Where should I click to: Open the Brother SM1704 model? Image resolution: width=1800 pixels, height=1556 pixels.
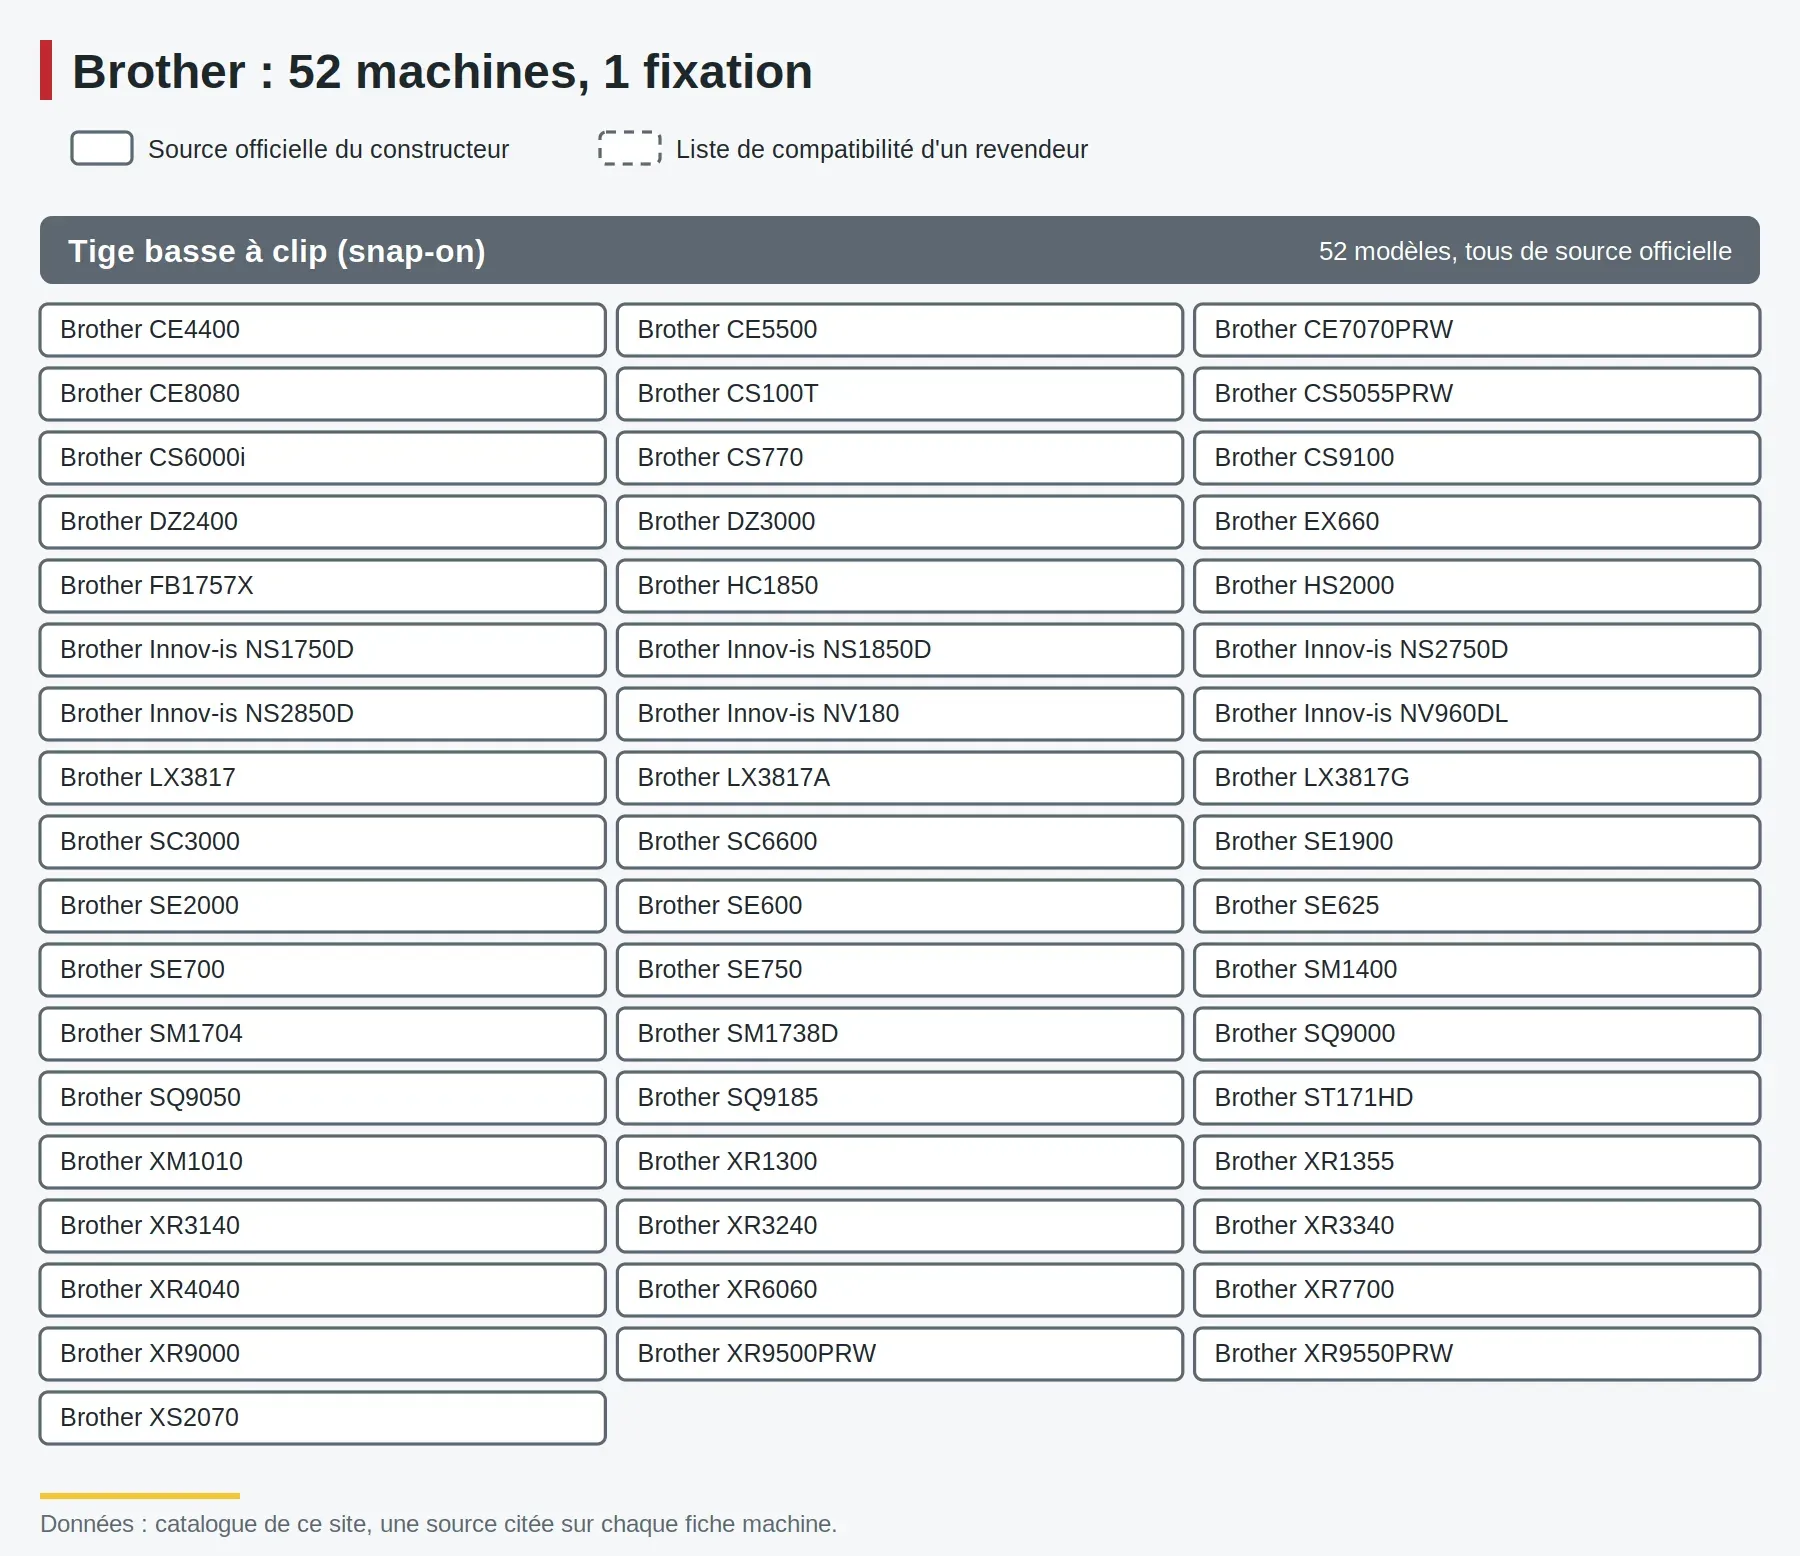[322, 1034]
